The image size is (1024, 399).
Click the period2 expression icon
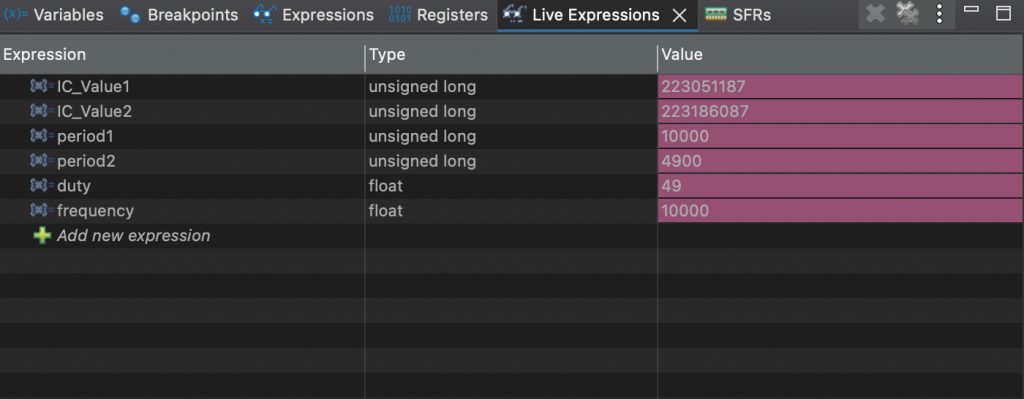tap(42, 161)
